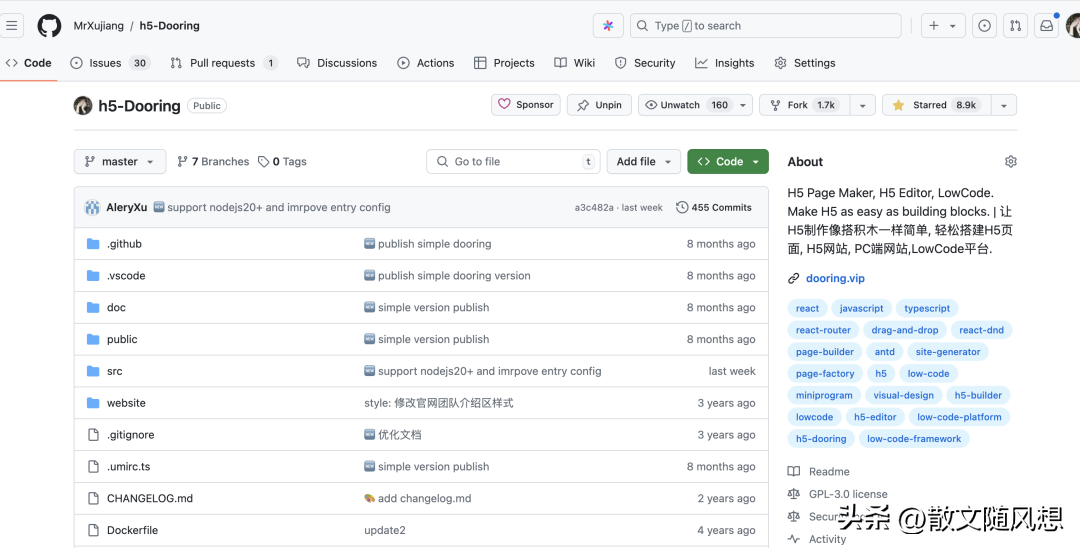Screen dimensions: 1080x548
Task: Open the green Code clone dropdown
Action: [x=728, y=162]
